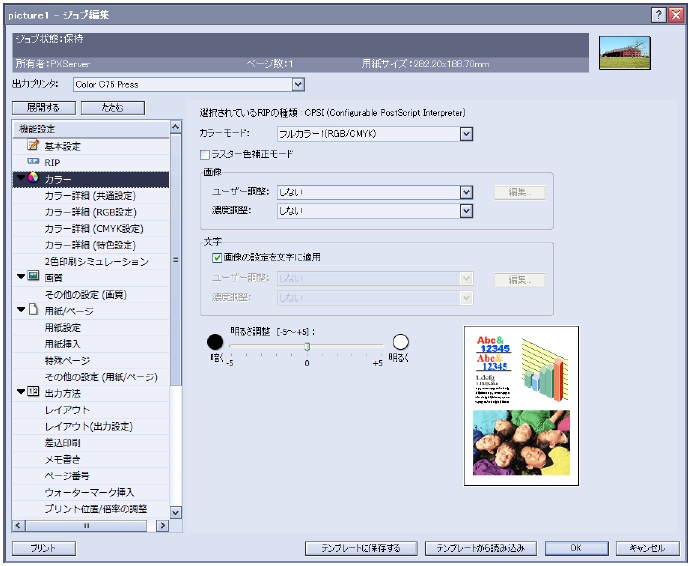This screenshot has width=692, height=566.
Task: Select ウォーターマーク挿入 in the sidebar
Action: pyautogui.click(x=89, y=492)
